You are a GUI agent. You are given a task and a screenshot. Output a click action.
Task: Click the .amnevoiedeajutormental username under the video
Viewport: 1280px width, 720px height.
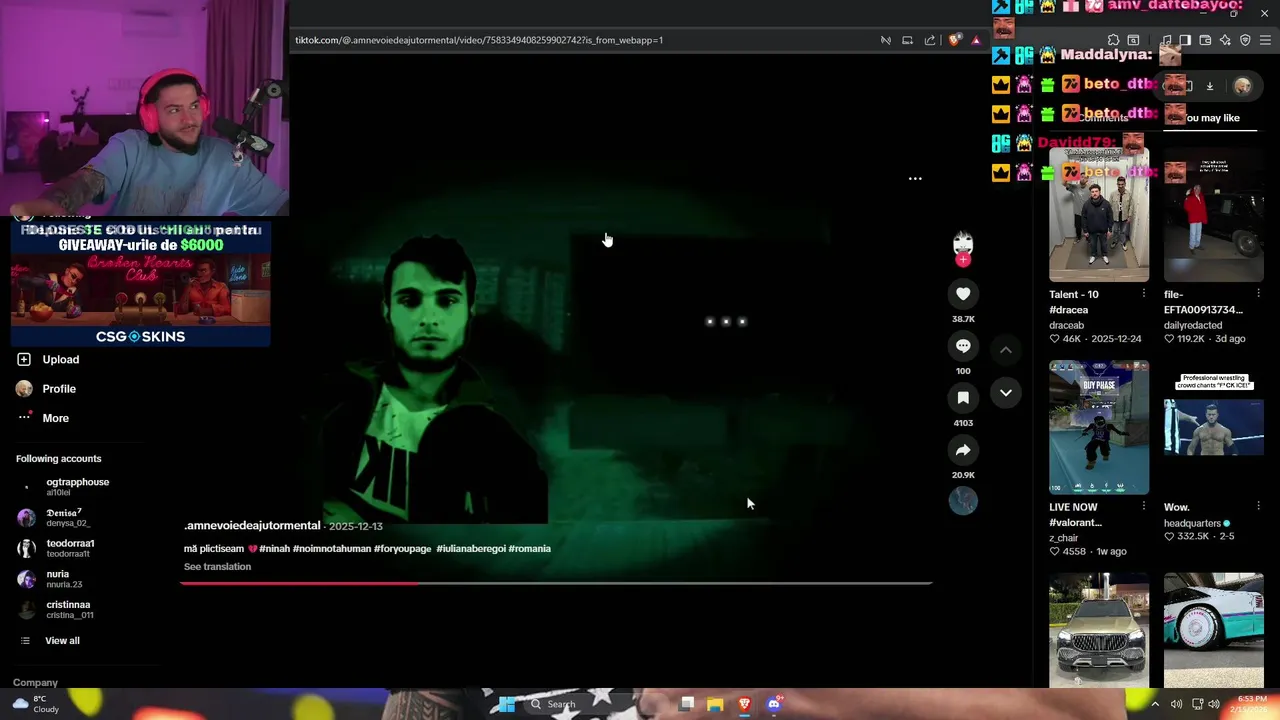252,526
